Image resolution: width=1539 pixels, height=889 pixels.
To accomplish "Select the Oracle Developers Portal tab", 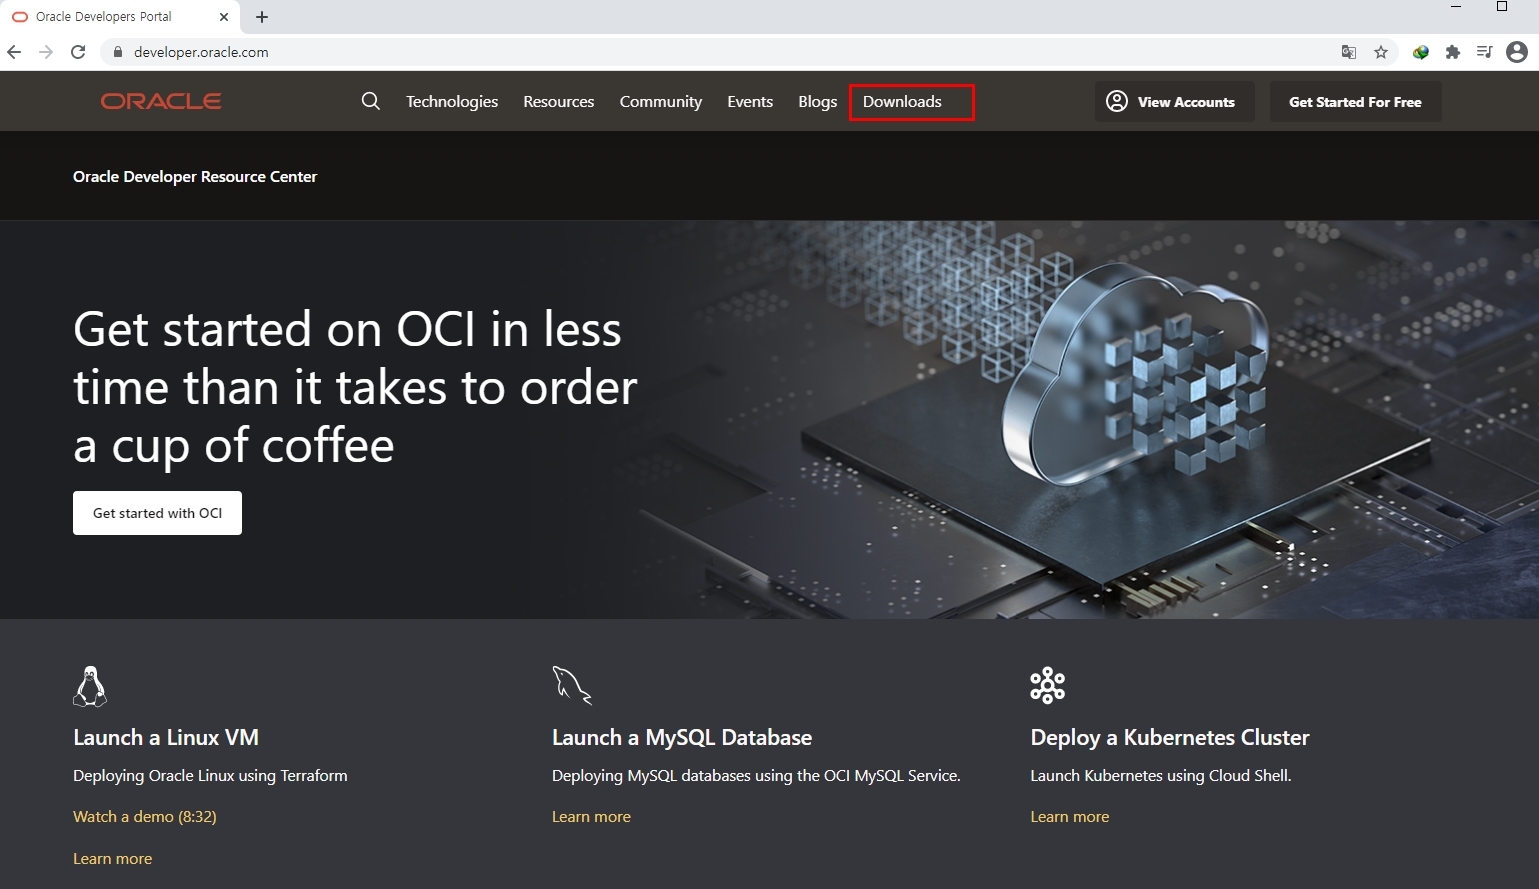I will click(x=120, y=17).
